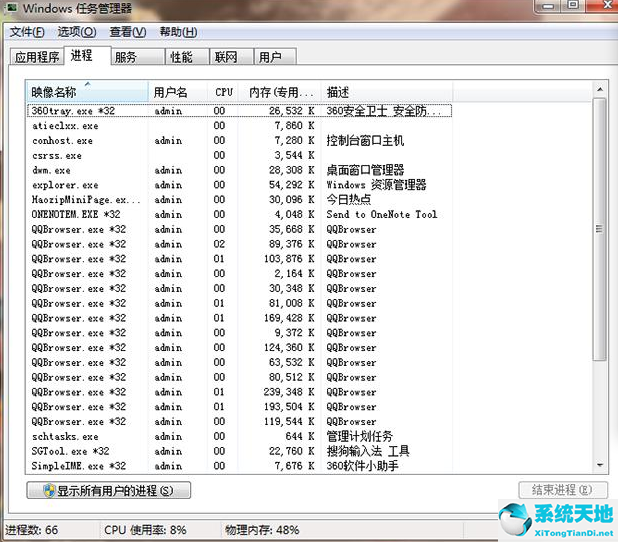Select QQBrowser process using 239,348 K
The height and width of the screenshot is (542, 618).
click(240, 392)
